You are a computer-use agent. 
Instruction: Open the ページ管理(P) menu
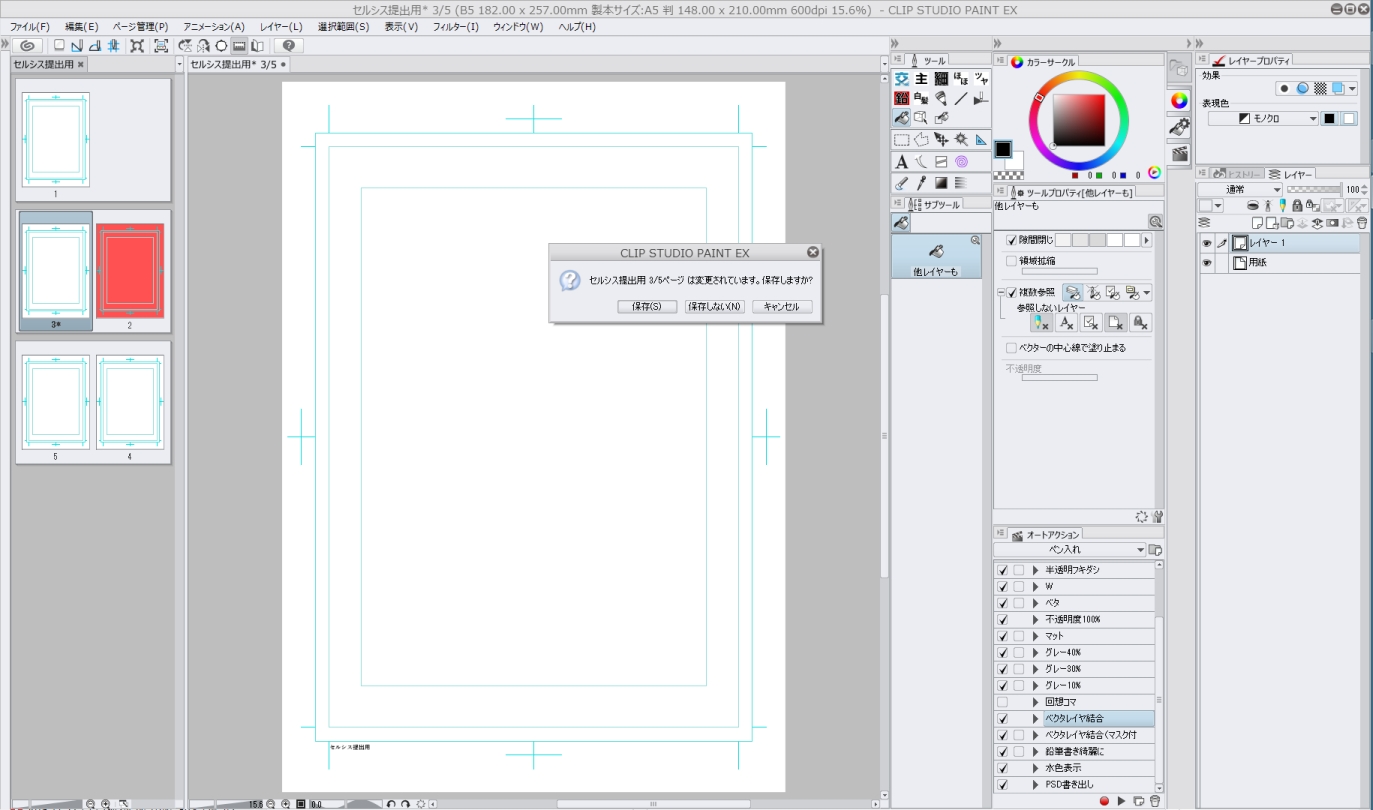point(140,27)
